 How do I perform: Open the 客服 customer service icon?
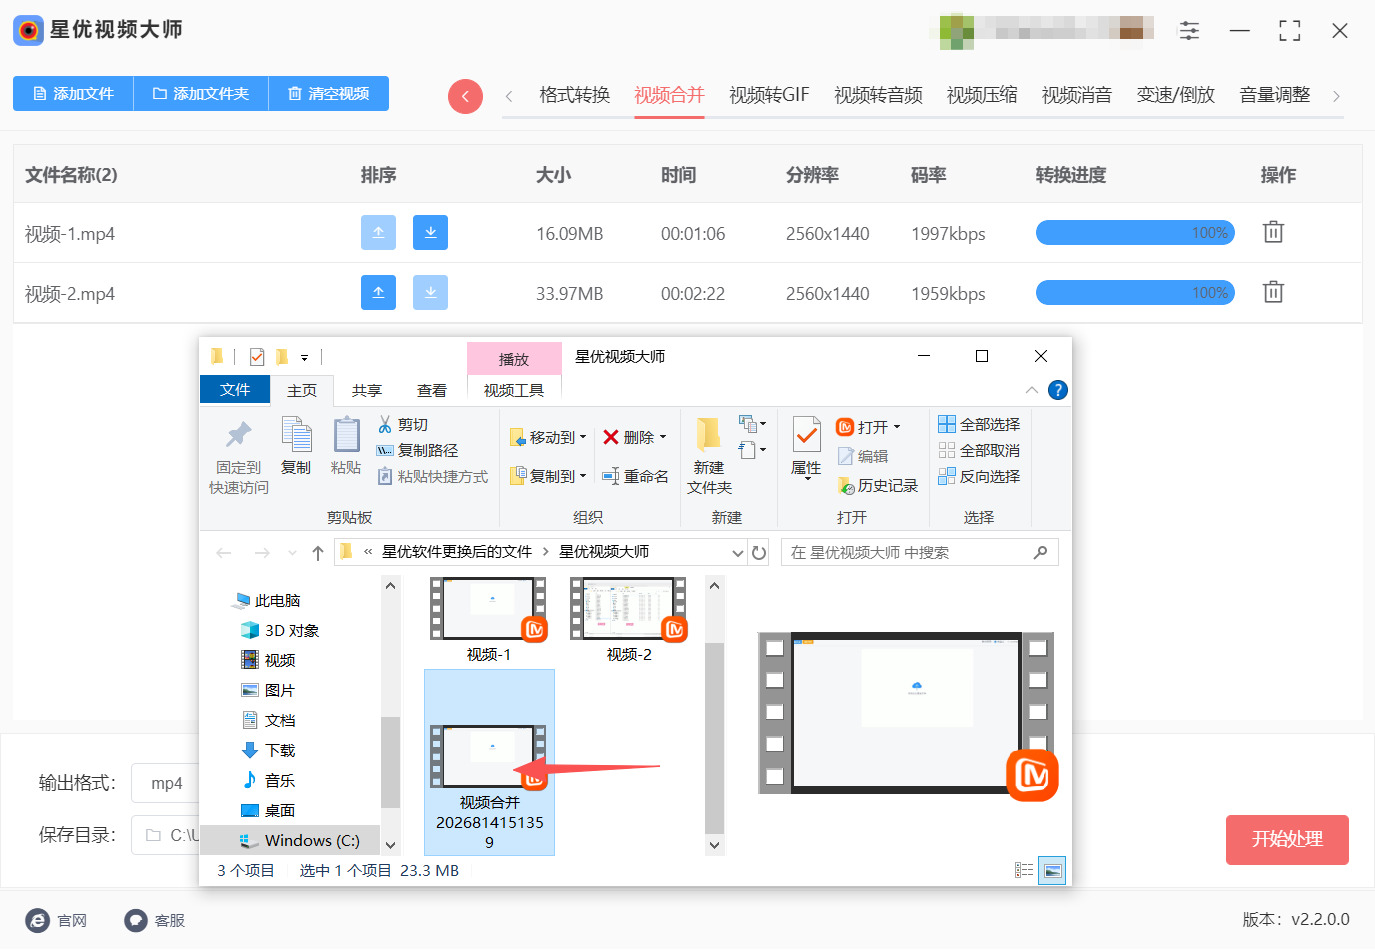click(x=136, y=921)
